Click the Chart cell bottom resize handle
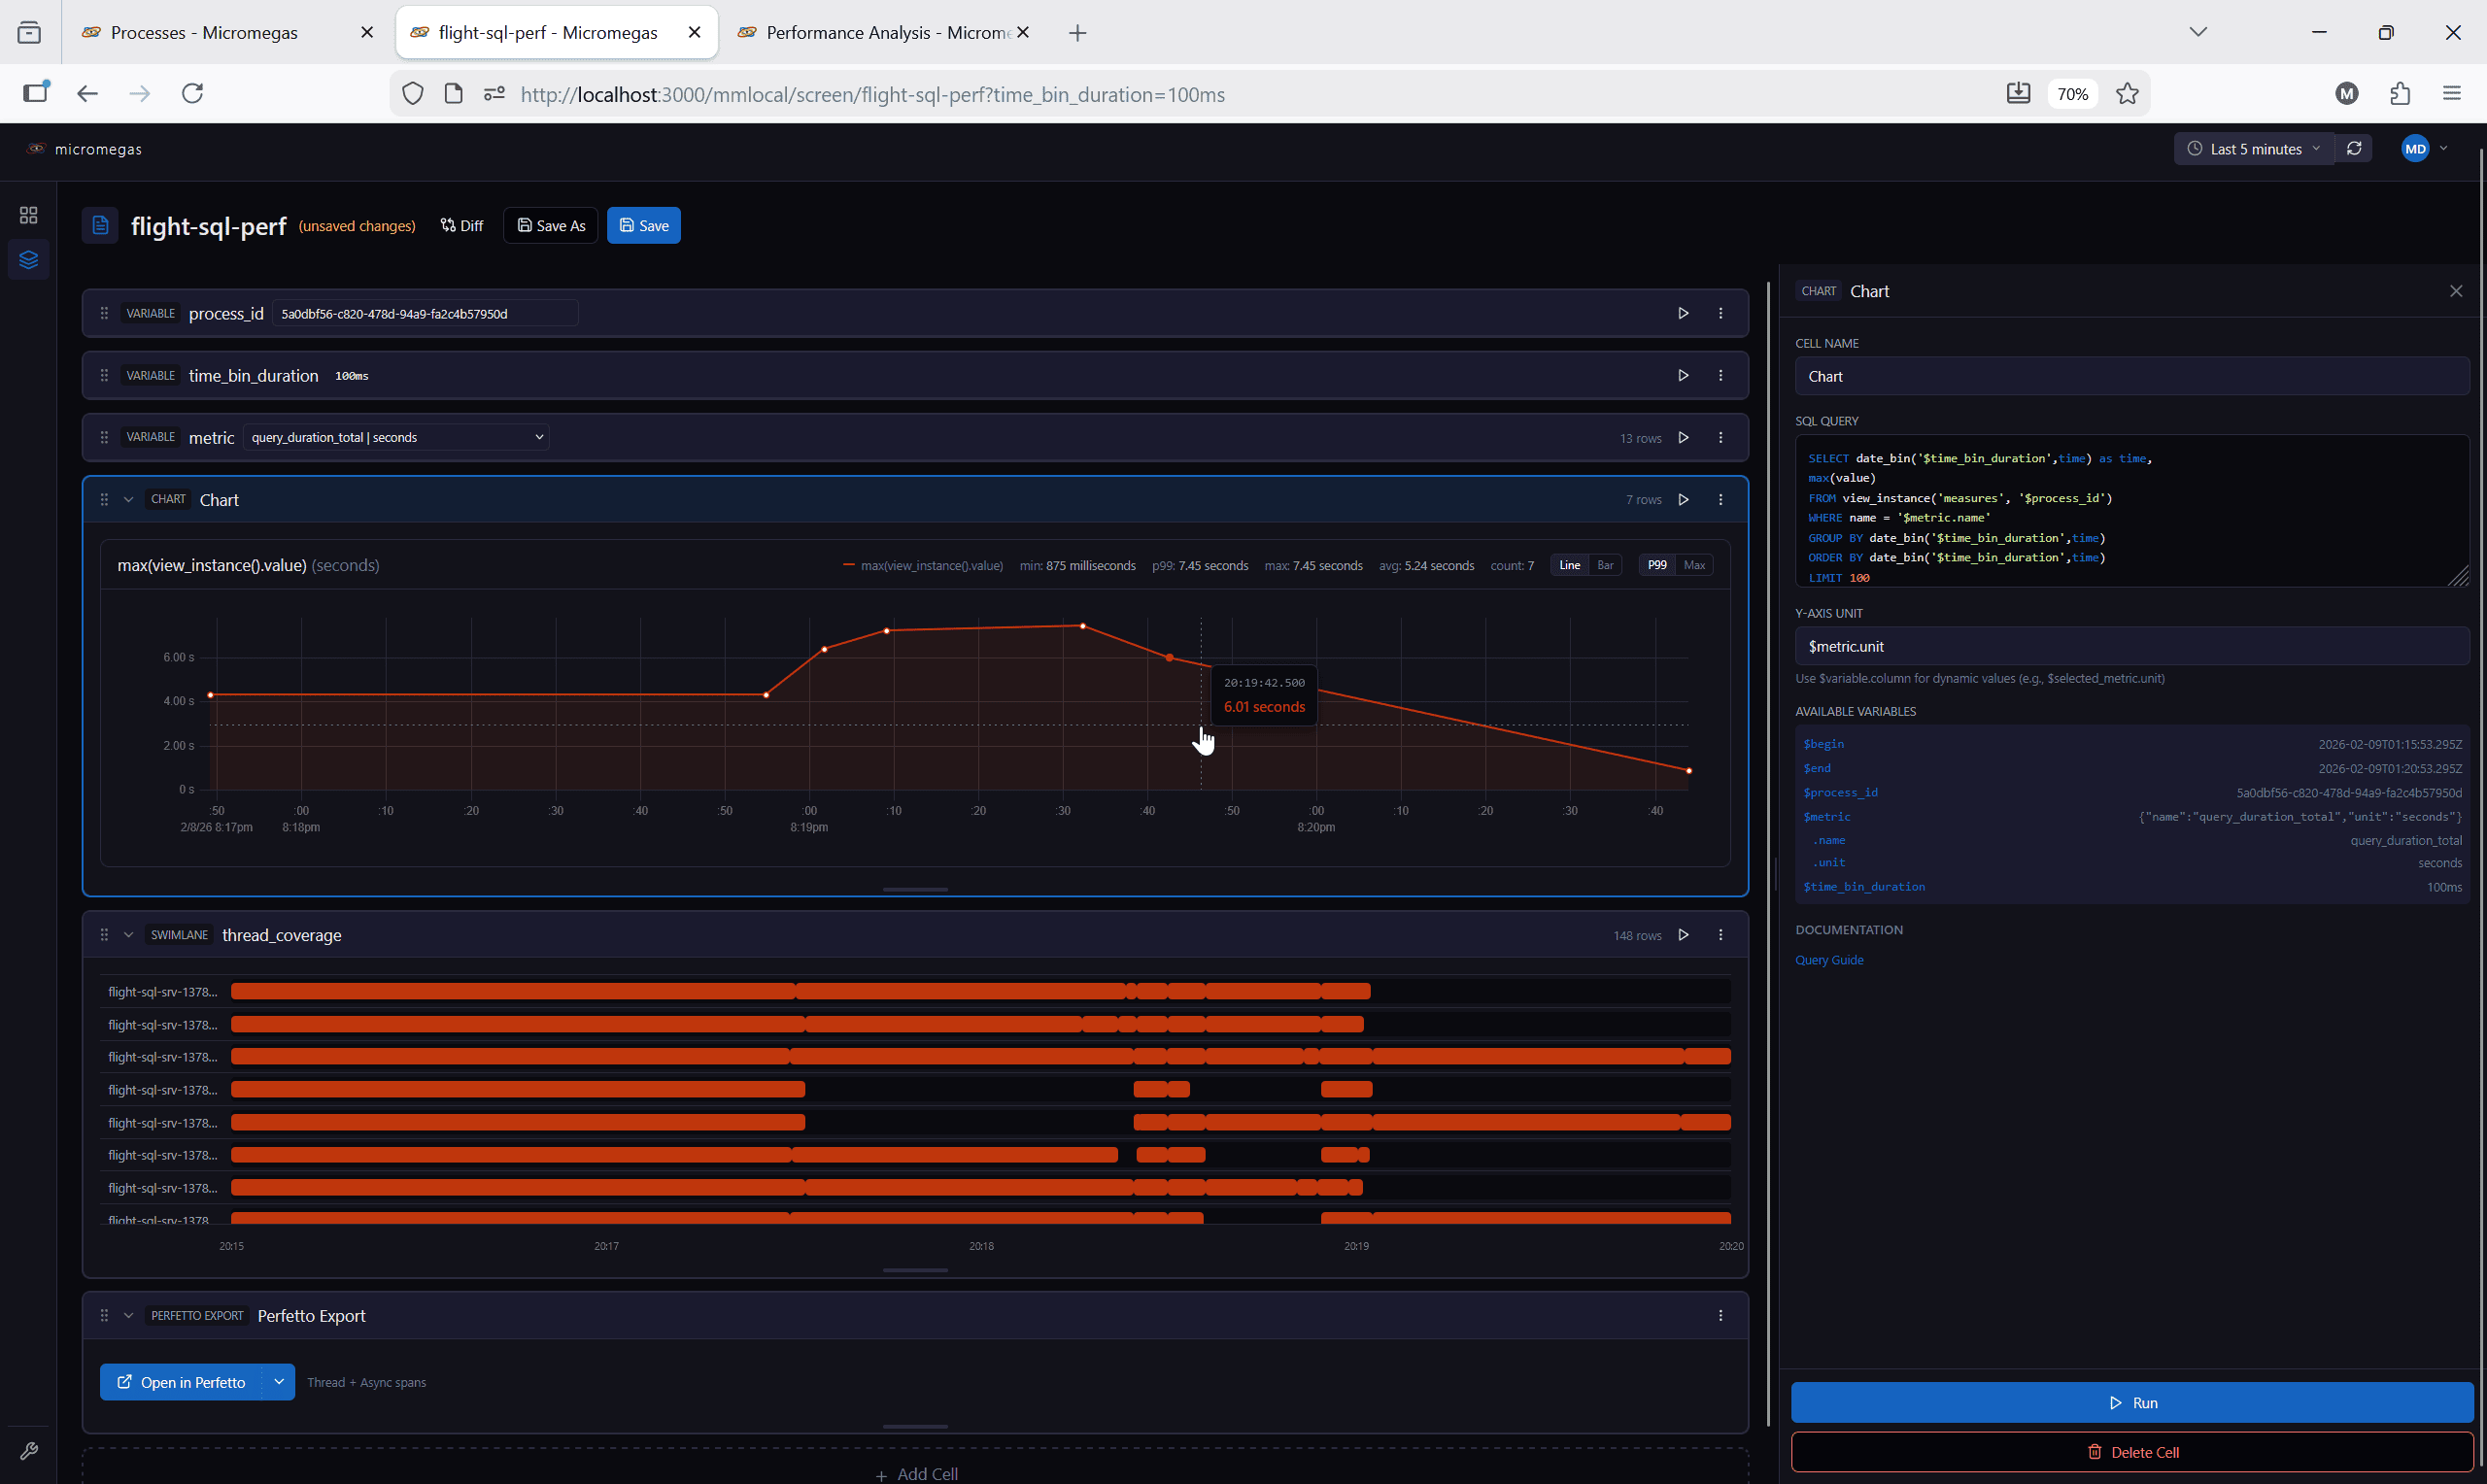Screen dimensions: 2487x1484 point(915,888)
